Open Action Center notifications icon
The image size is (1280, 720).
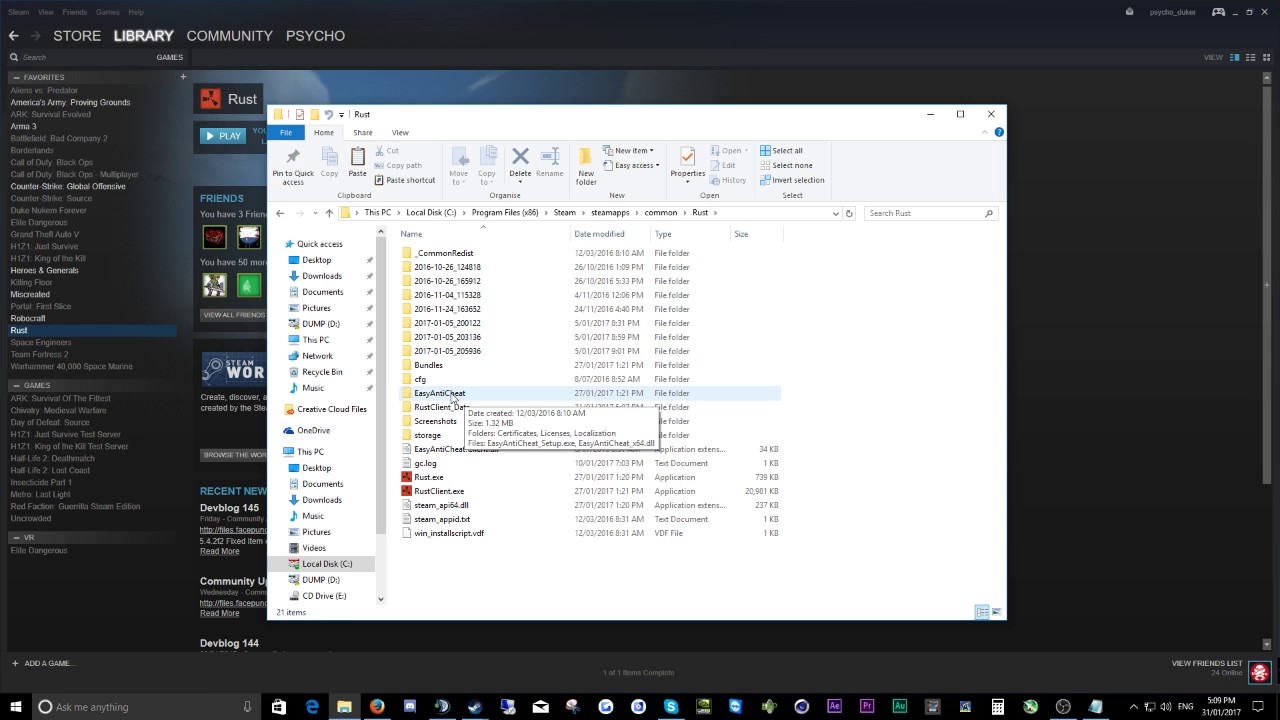tap(1258, 707)
